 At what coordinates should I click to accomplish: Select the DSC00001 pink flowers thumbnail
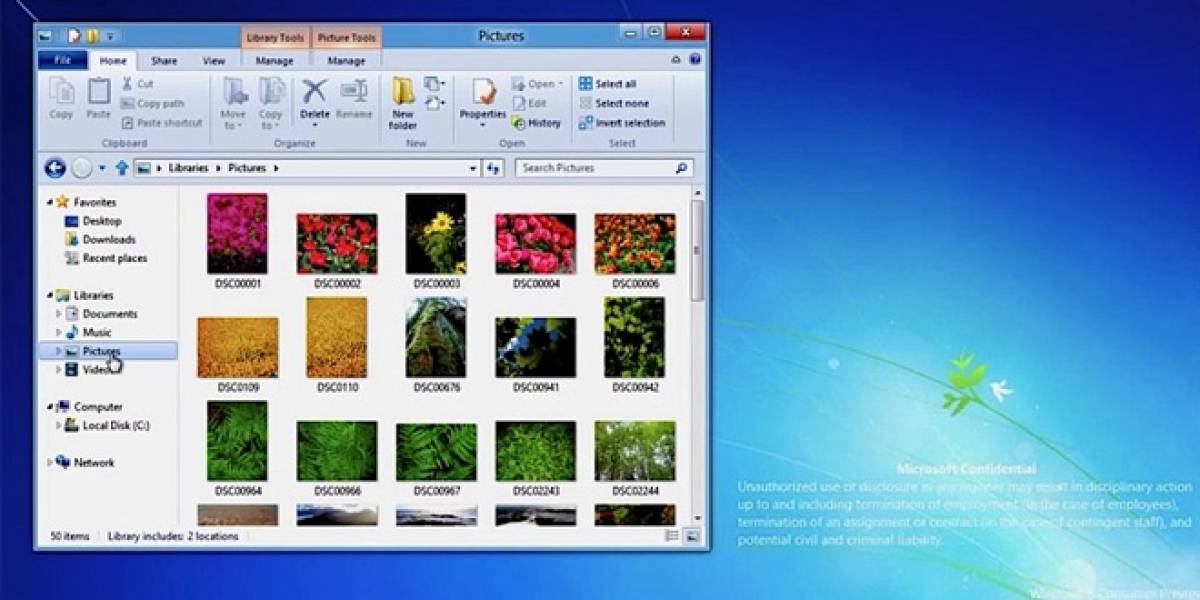[x=237, y=233]
